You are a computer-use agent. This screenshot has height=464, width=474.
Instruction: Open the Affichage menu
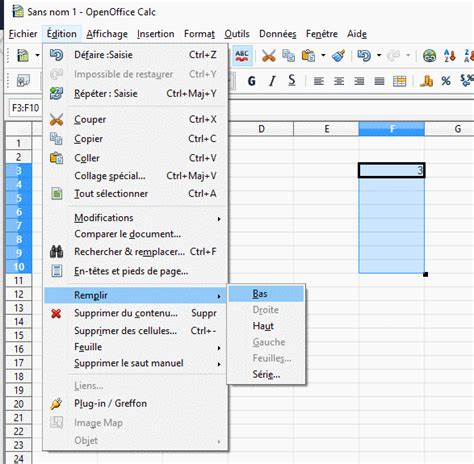107,34
